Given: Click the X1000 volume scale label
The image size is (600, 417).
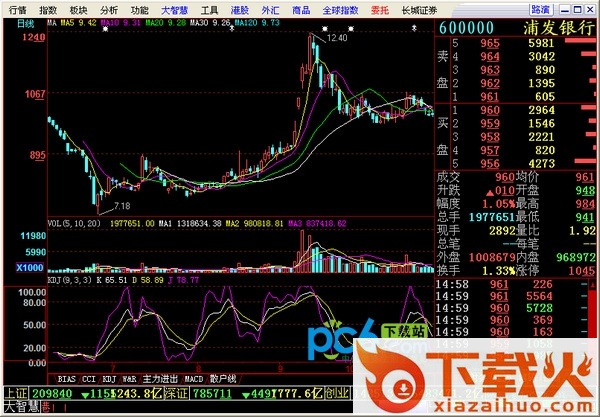Looking at the screenshot, I should [x=29, y=267].
